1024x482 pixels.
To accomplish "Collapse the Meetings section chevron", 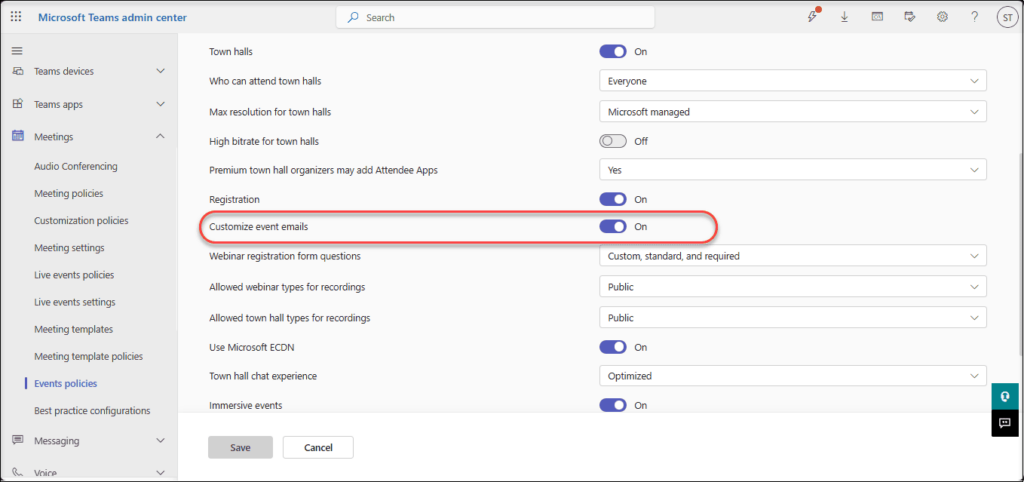I will 161,137.
